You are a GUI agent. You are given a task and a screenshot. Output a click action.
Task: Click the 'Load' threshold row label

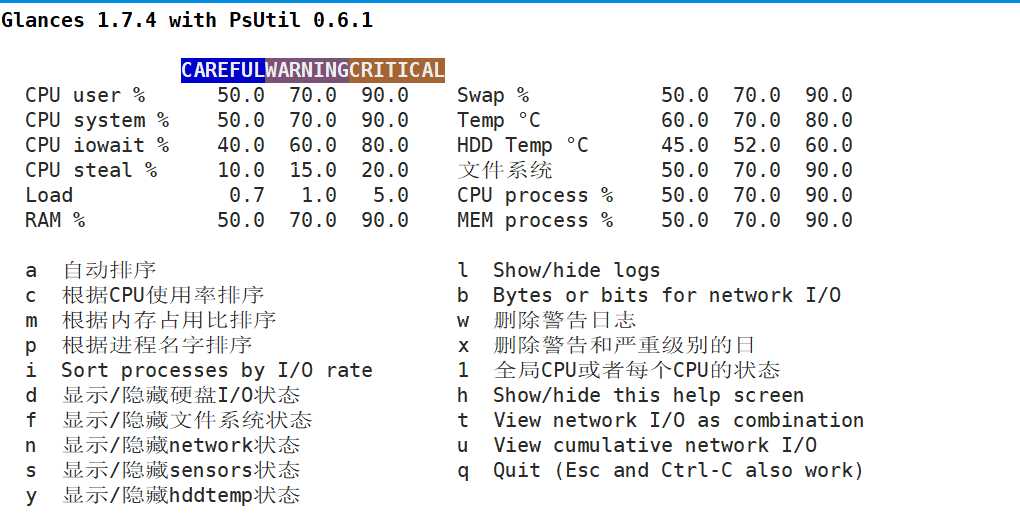[x=49, y=195]
